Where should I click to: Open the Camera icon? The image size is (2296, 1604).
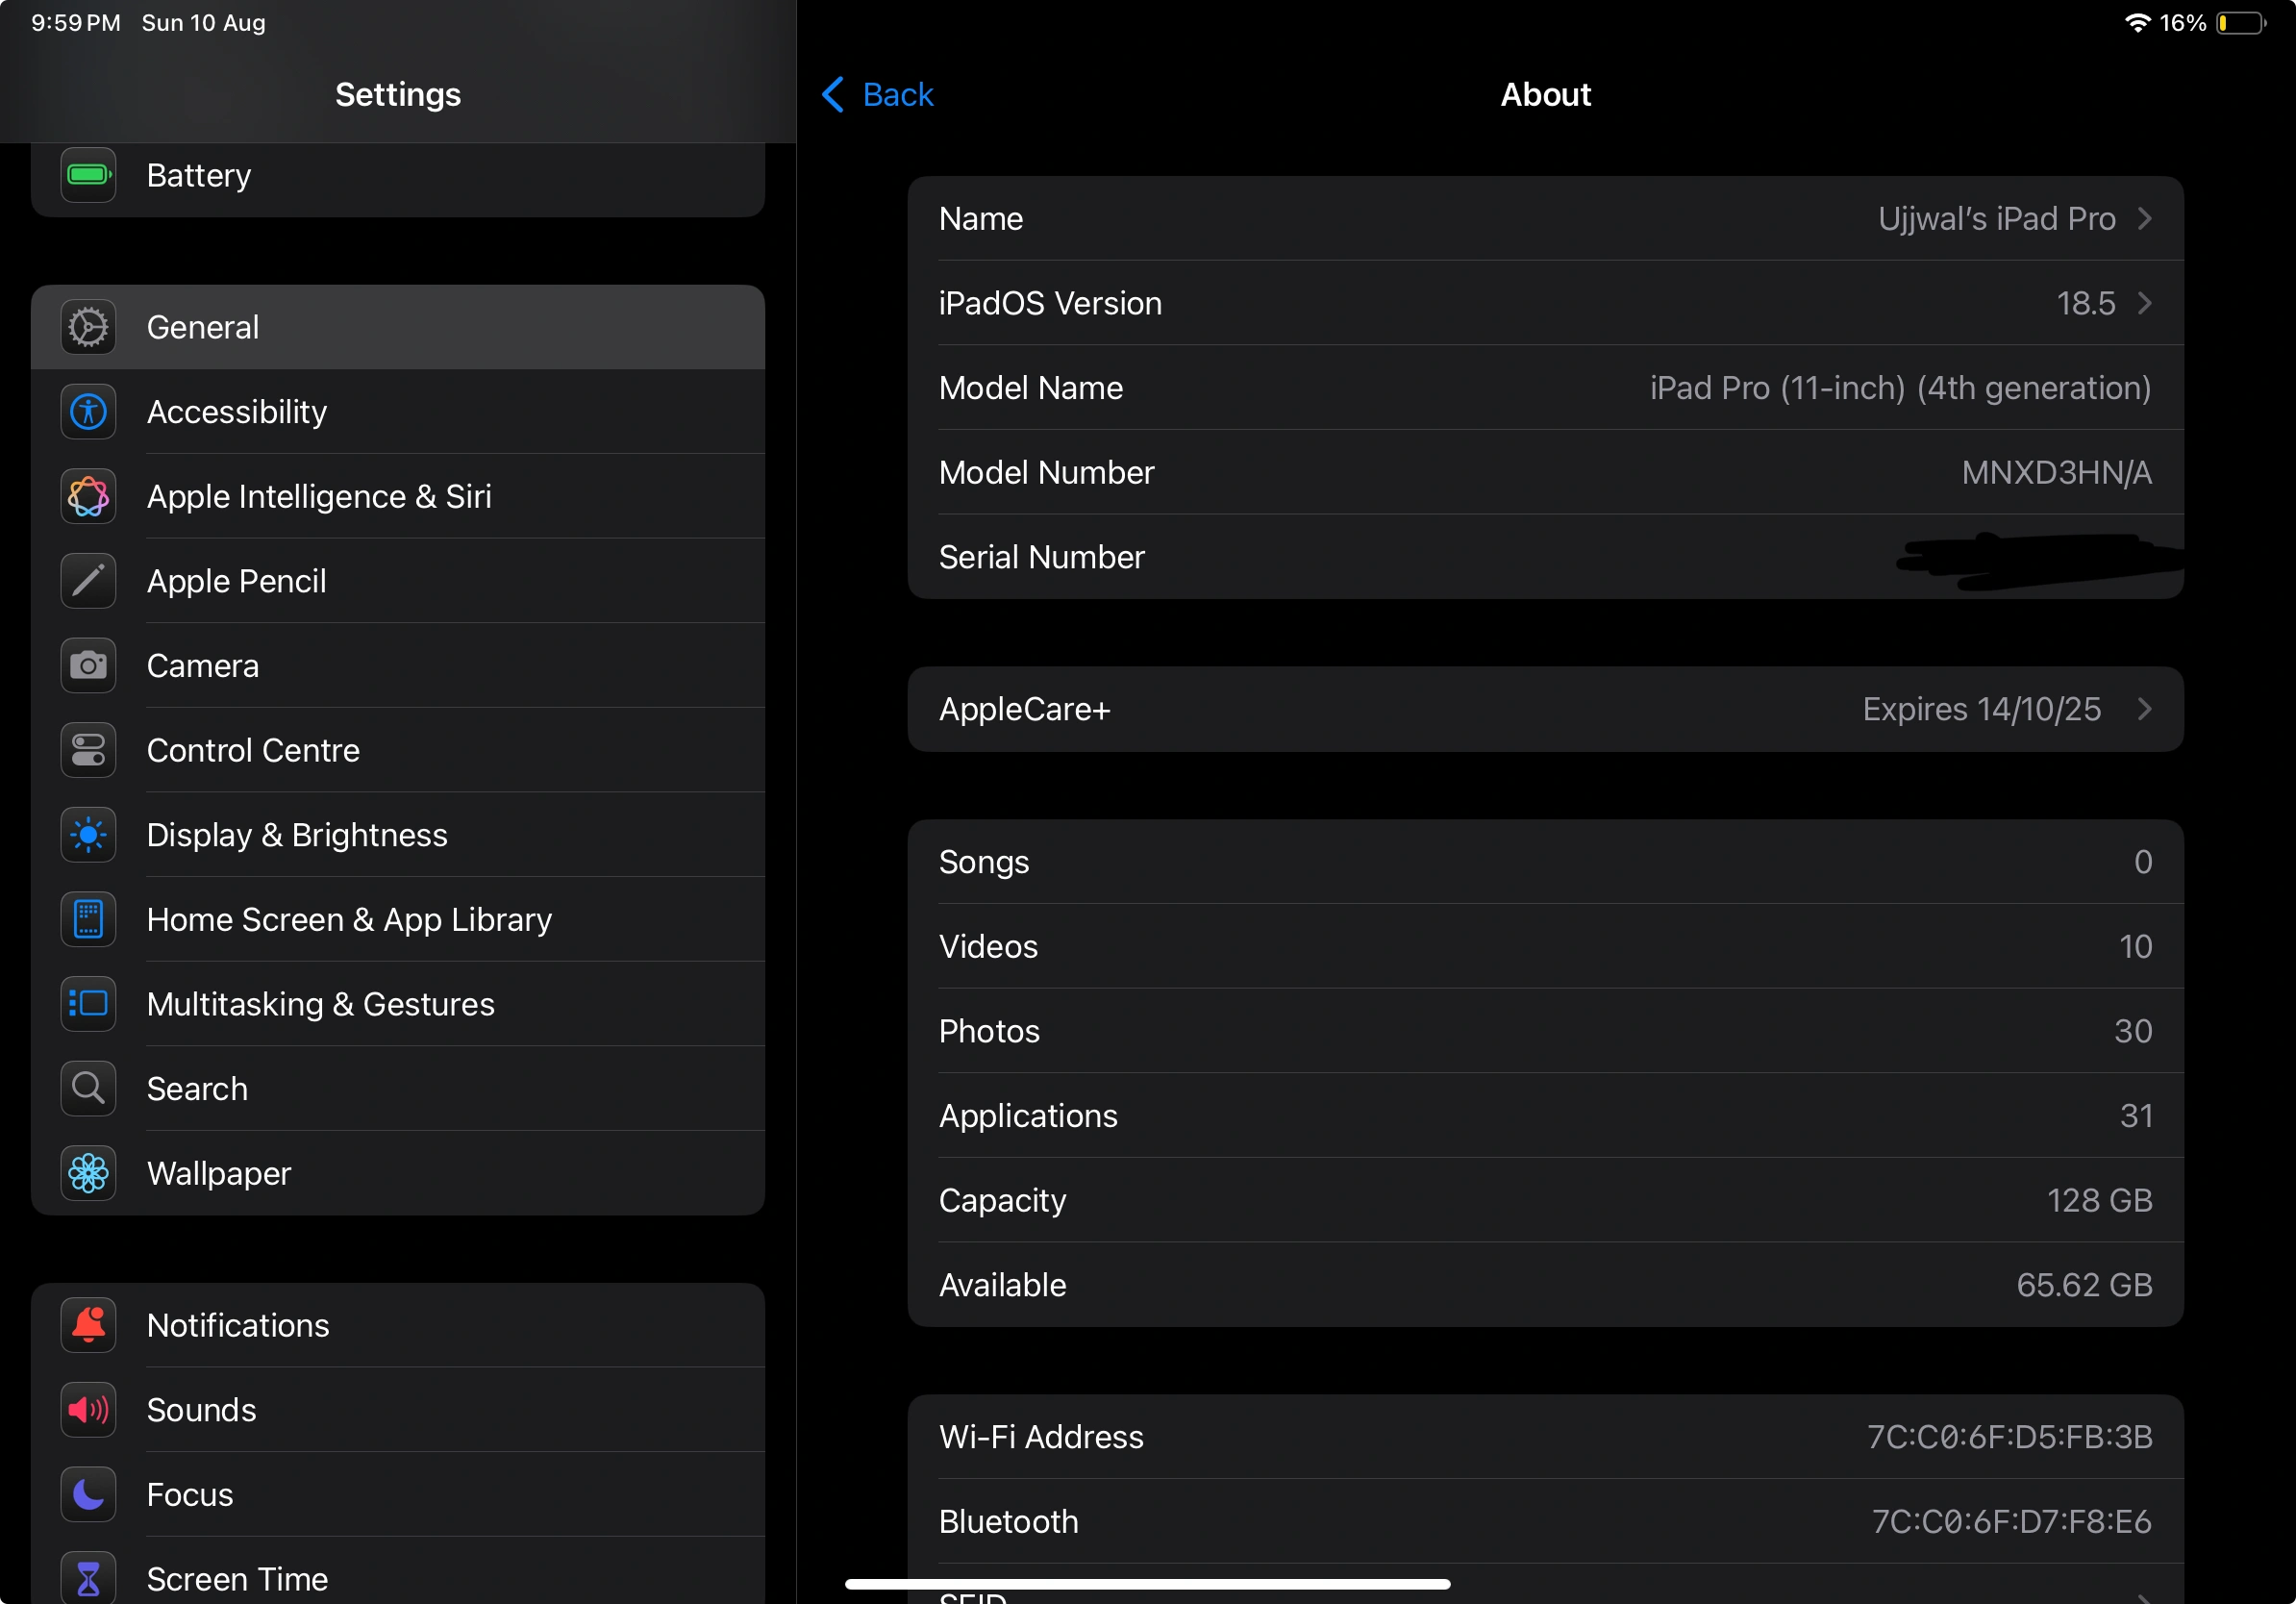coord(88,666)
